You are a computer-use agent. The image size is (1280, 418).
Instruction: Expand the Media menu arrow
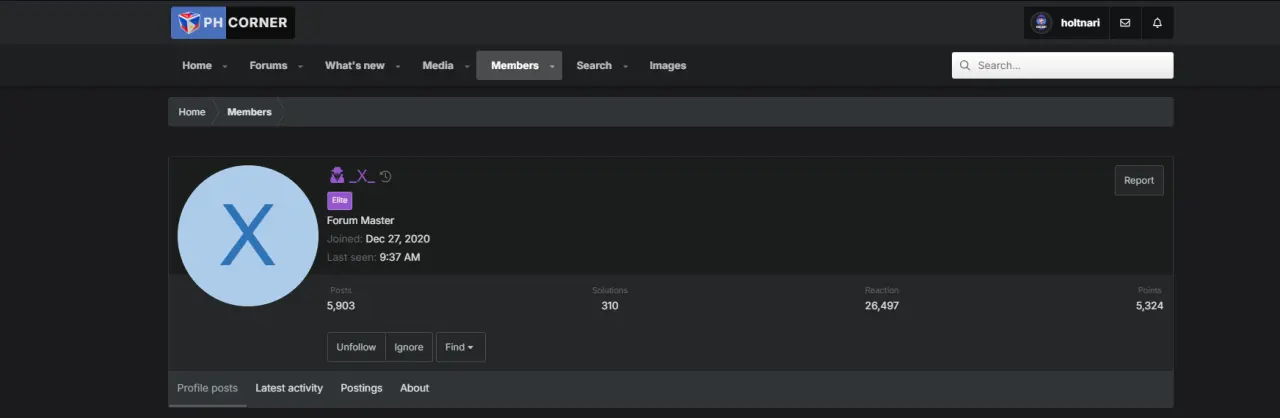[465, 66]
